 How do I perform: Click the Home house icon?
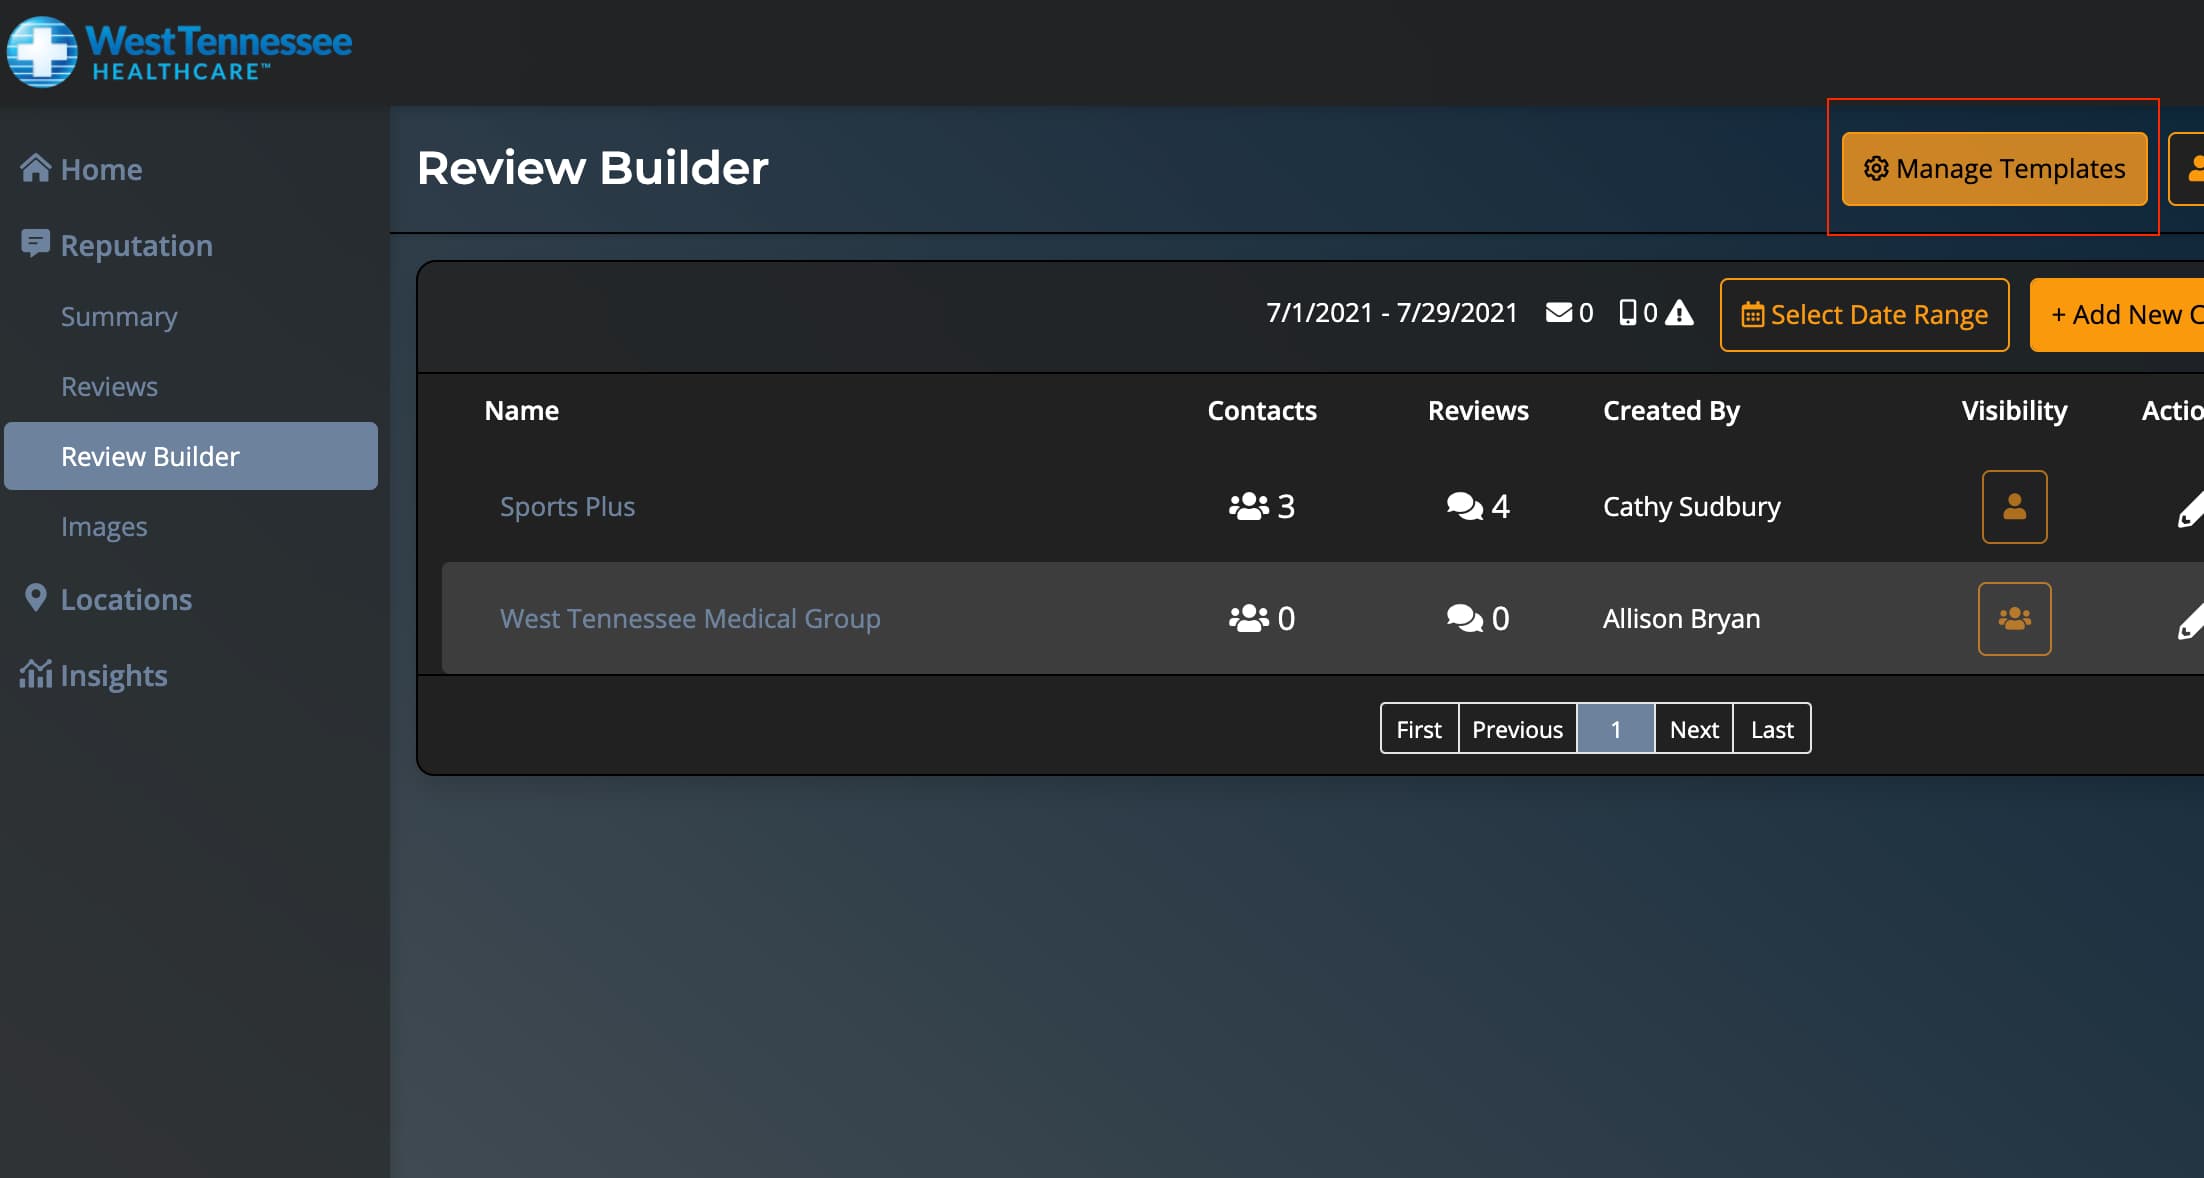[35, 167]
